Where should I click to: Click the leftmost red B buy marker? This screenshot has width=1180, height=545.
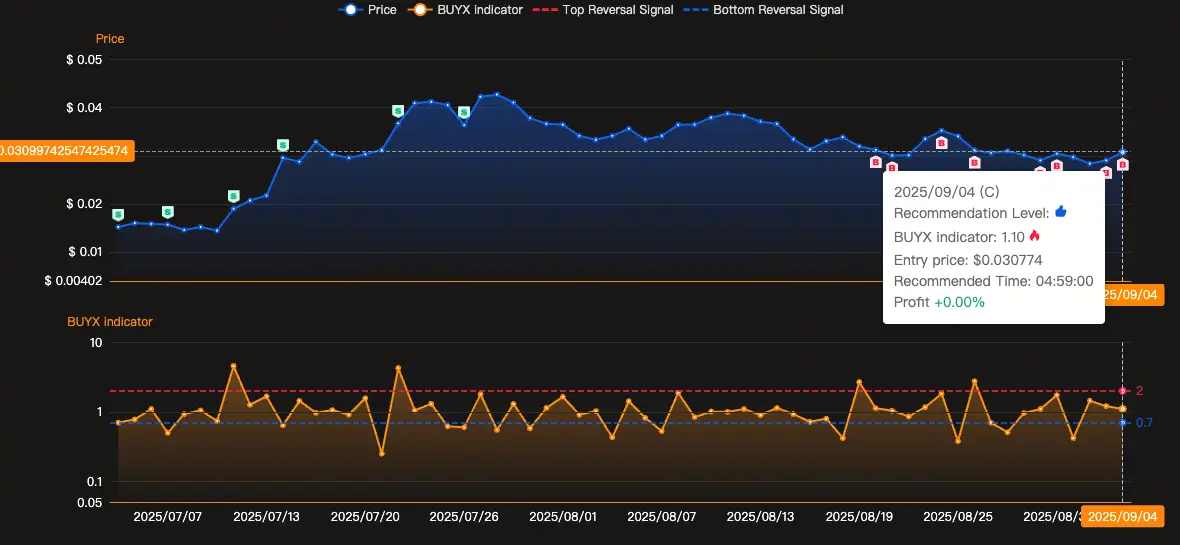[875, 161]
